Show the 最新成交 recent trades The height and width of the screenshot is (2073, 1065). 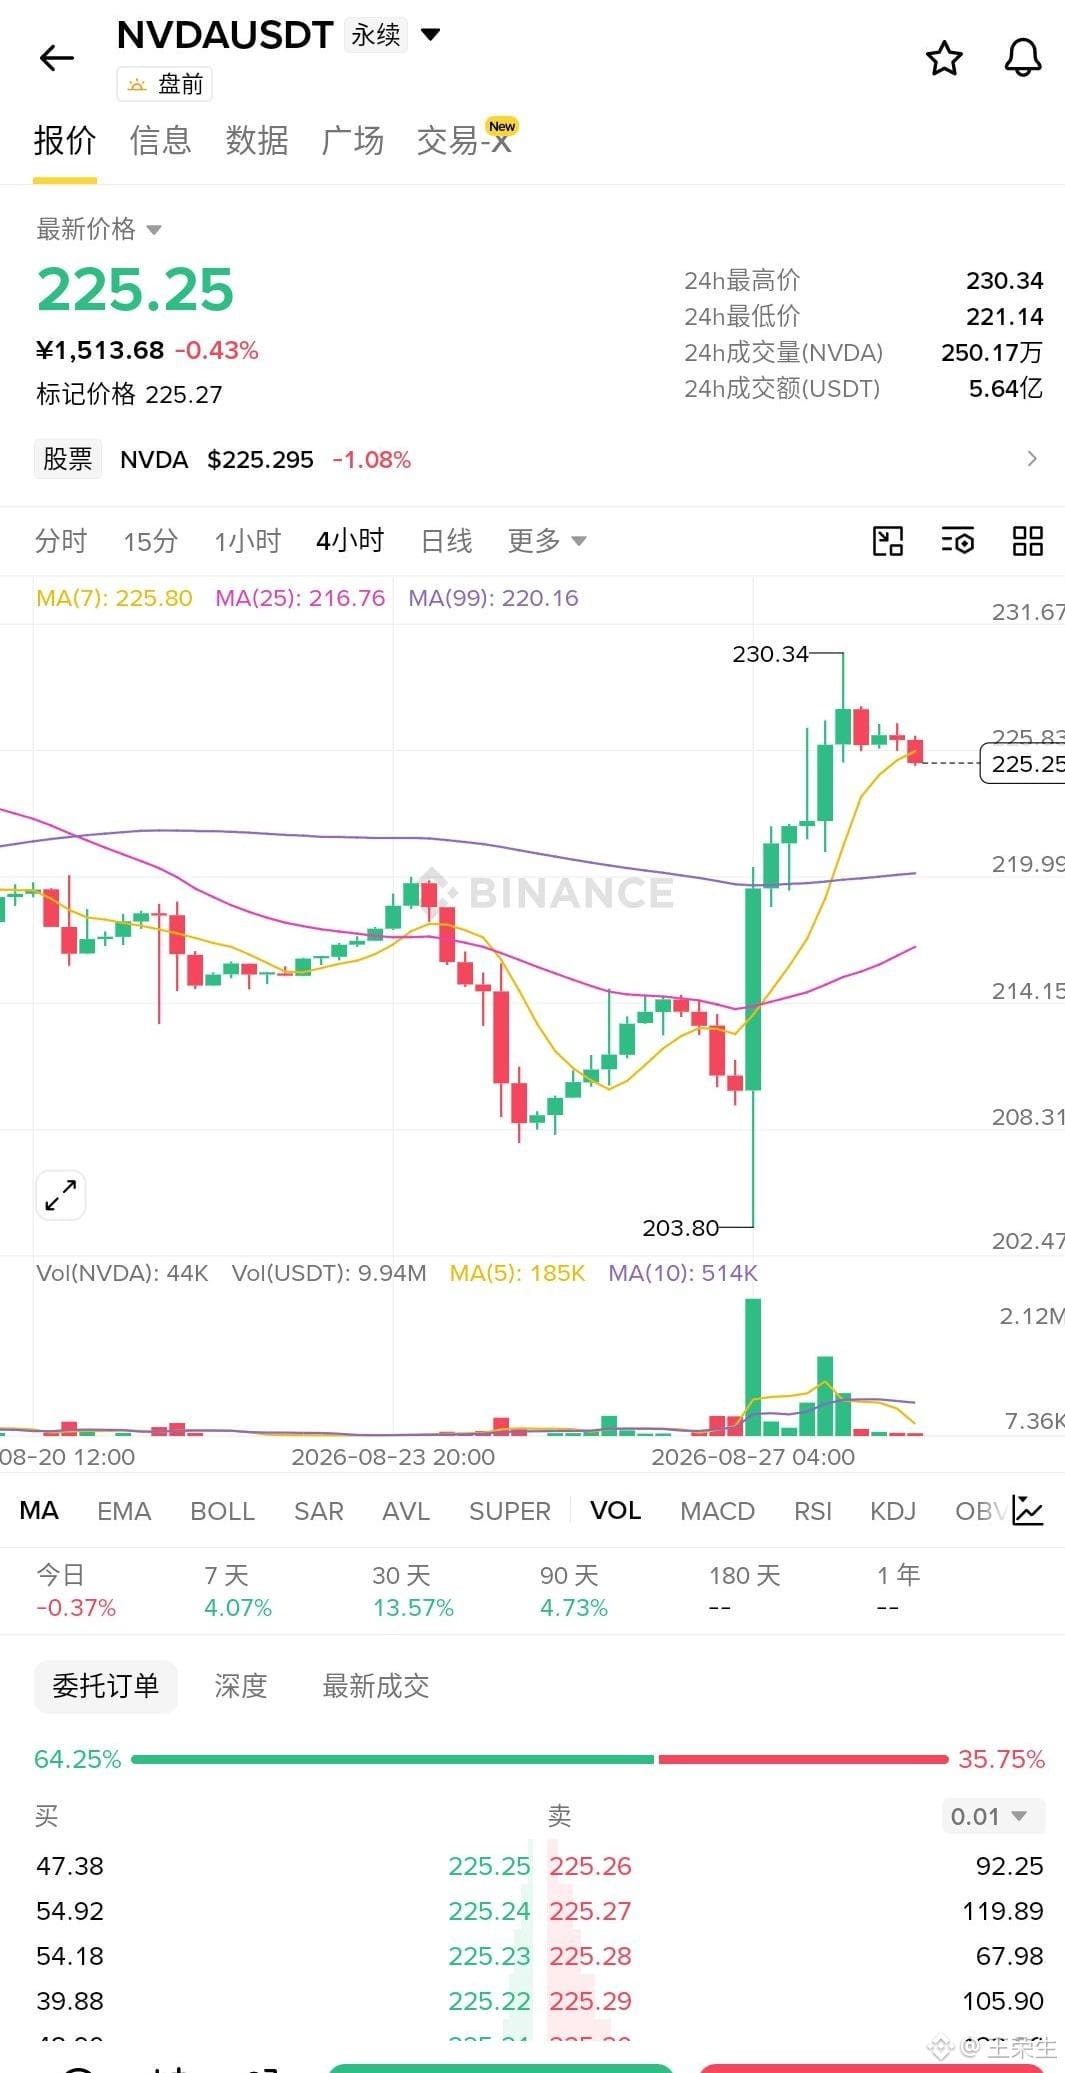pos(375,1687)
